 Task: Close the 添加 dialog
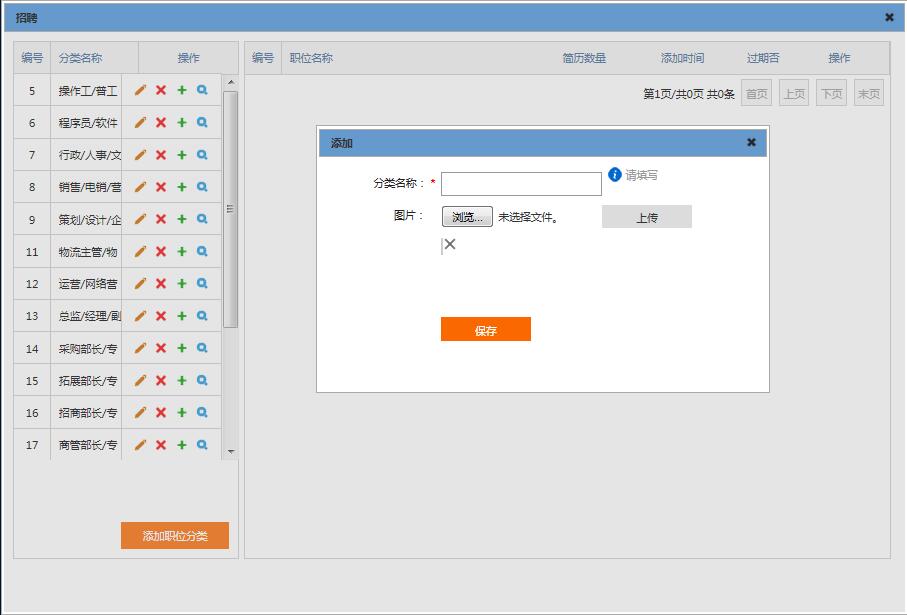point(751,142)
